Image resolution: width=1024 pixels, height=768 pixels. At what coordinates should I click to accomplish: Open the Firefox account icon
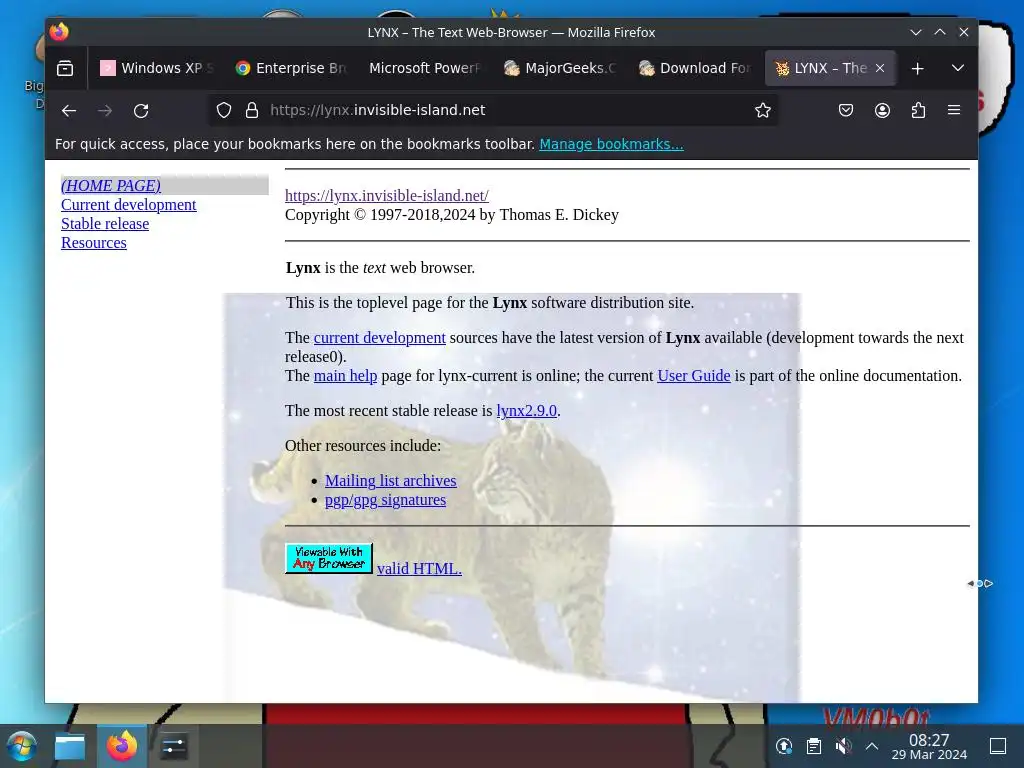(x=882, y=110)
